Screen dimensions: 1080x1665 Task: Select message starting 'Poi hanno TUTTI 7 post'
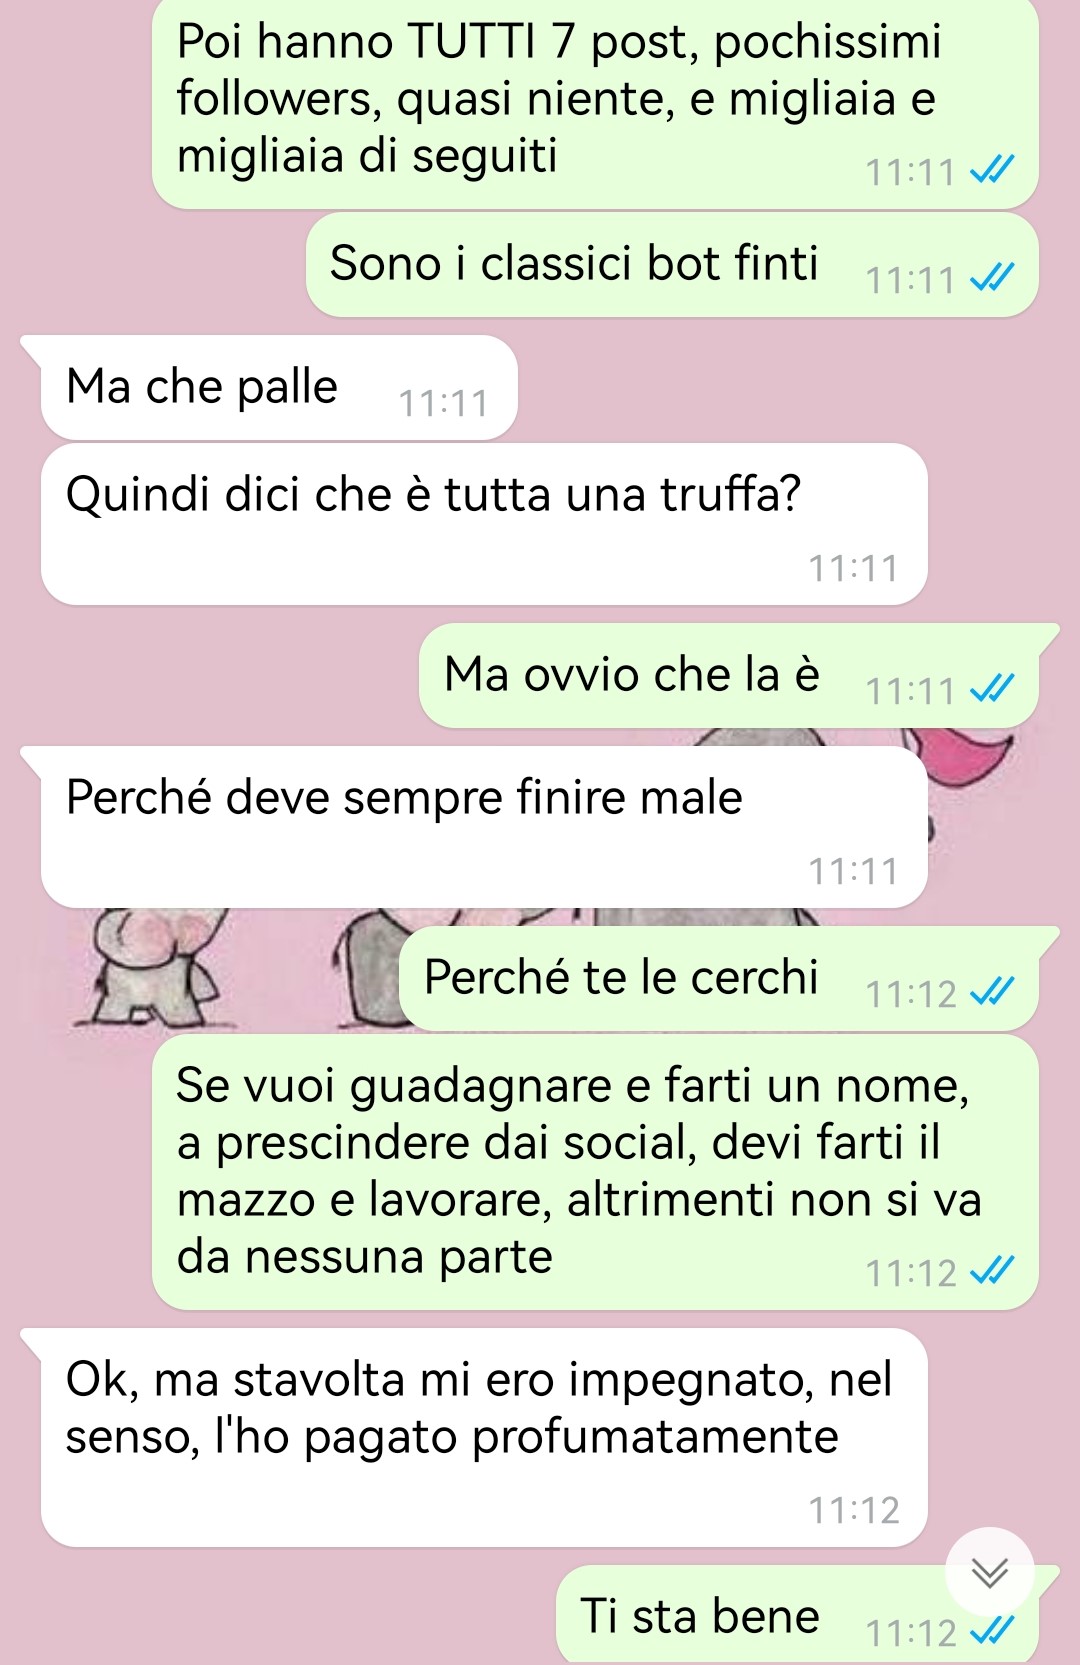click(x=595, y=102)
